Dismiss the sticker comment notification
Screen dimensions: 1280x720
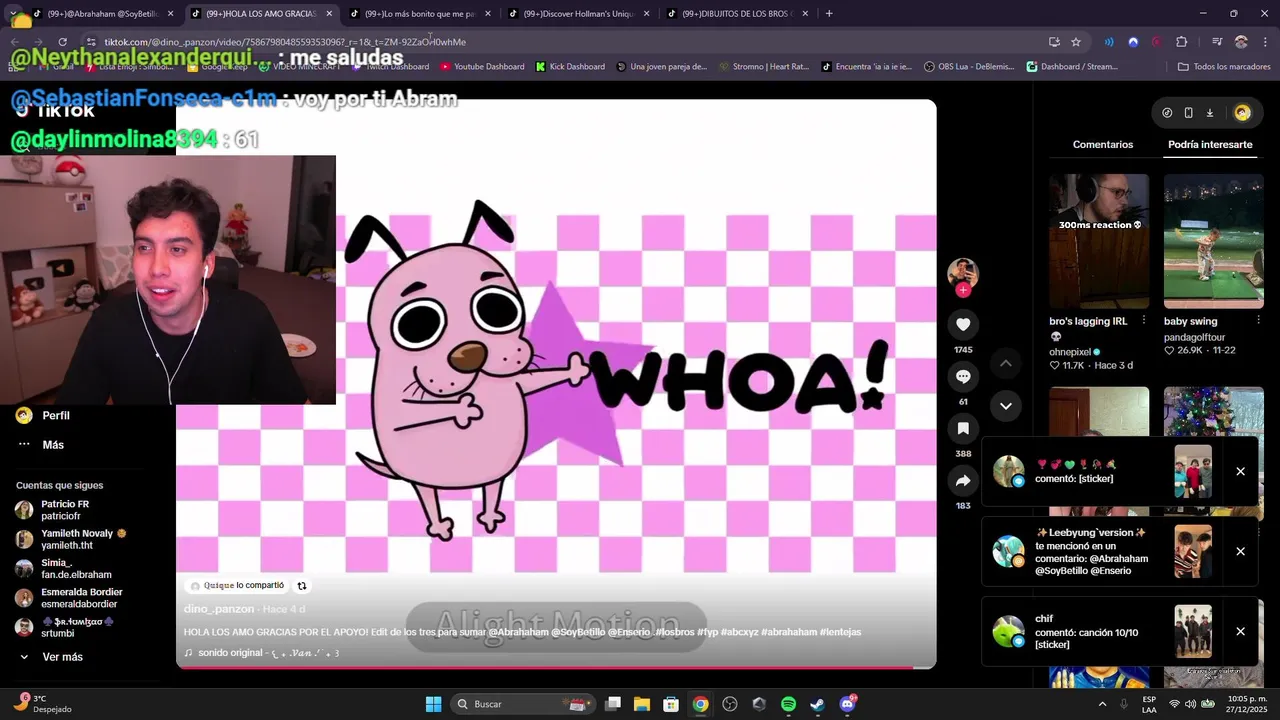click(1240, 472)
